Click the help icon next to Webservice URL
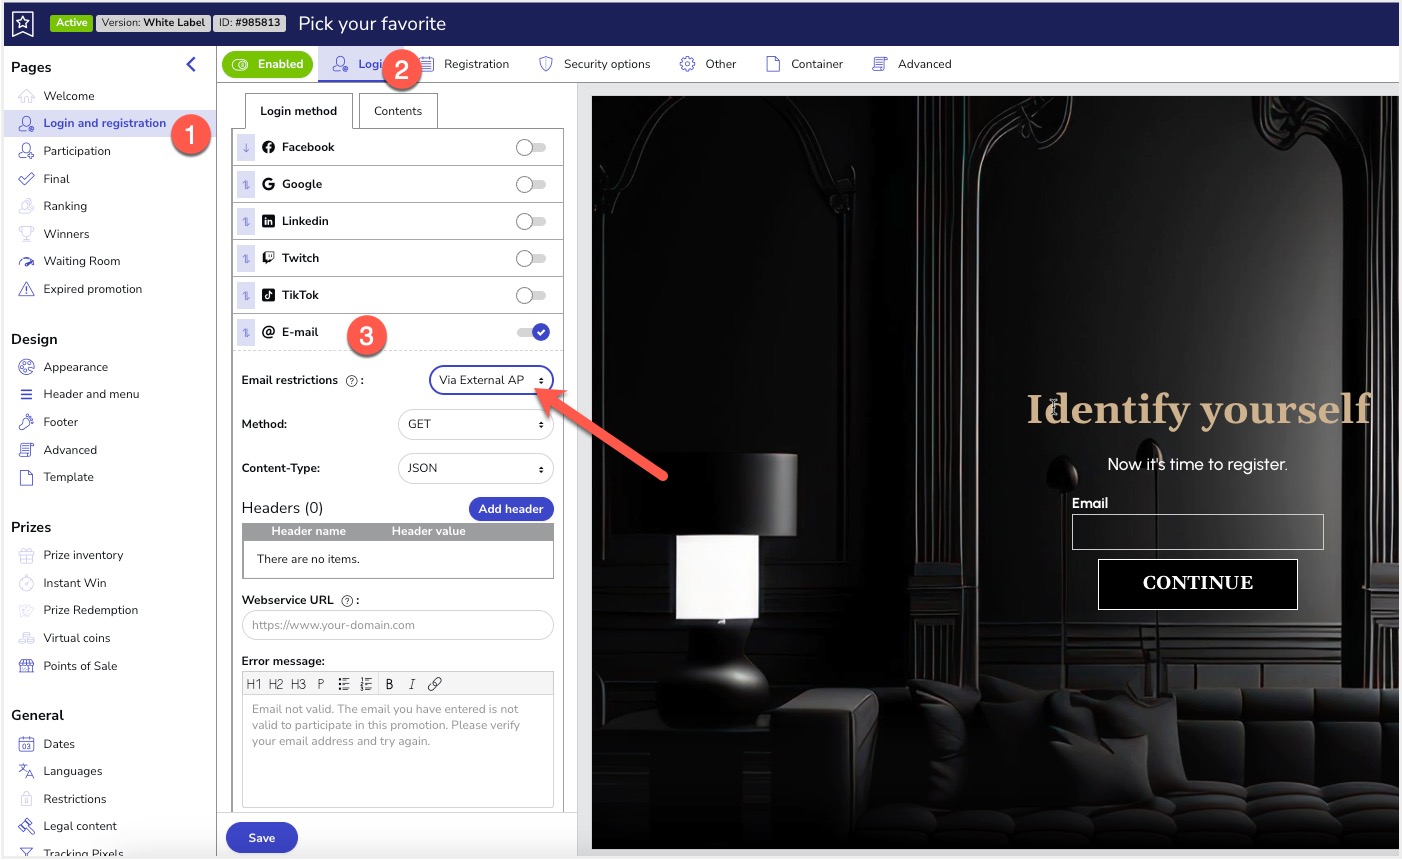Screen dimensions: 1402x860 point(347,601)
